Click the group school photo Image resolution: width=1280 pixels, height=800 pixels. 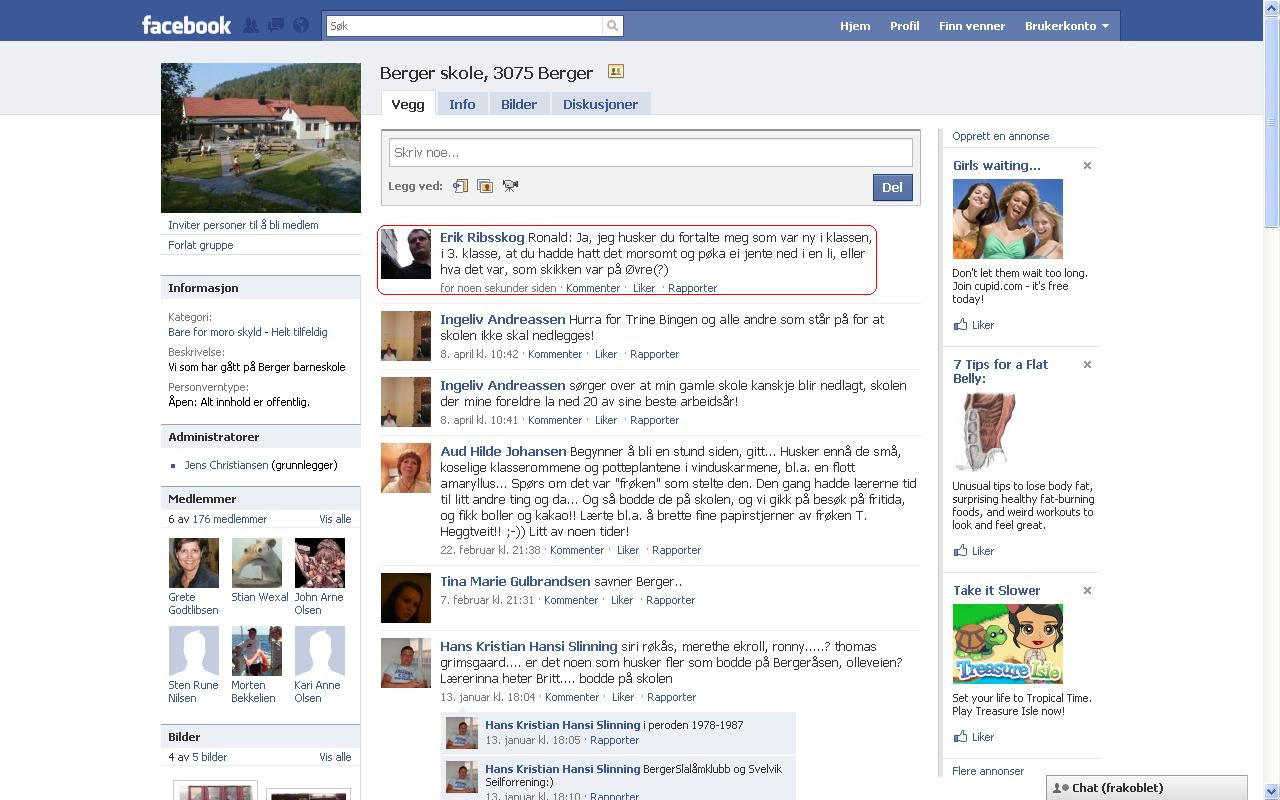[261, 138]
